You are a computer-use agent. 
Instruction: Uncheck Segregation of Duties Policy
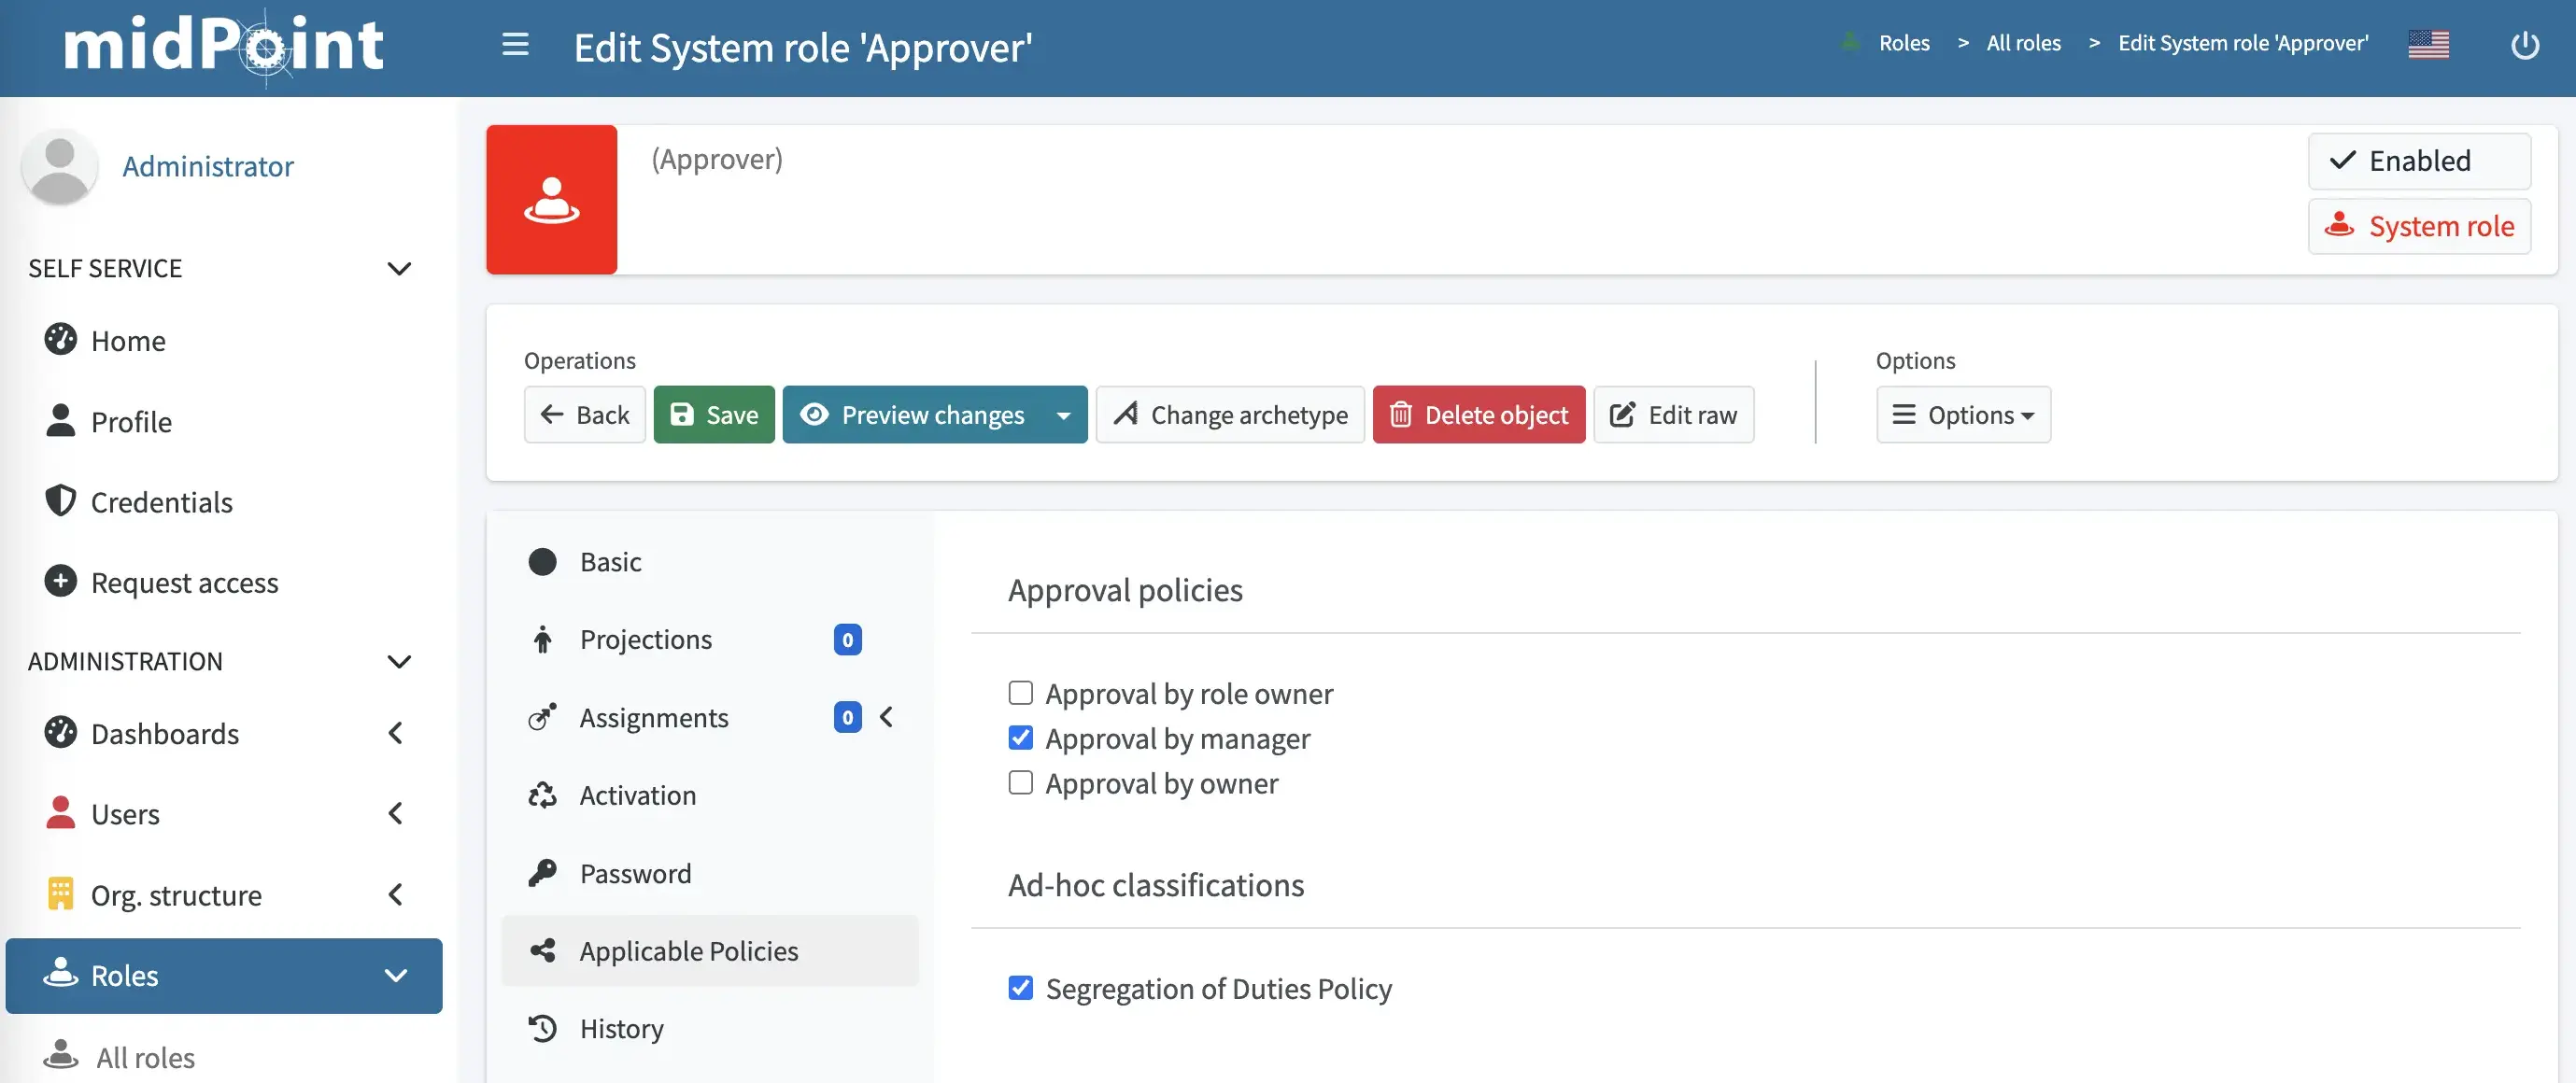tap(1020, 988)
